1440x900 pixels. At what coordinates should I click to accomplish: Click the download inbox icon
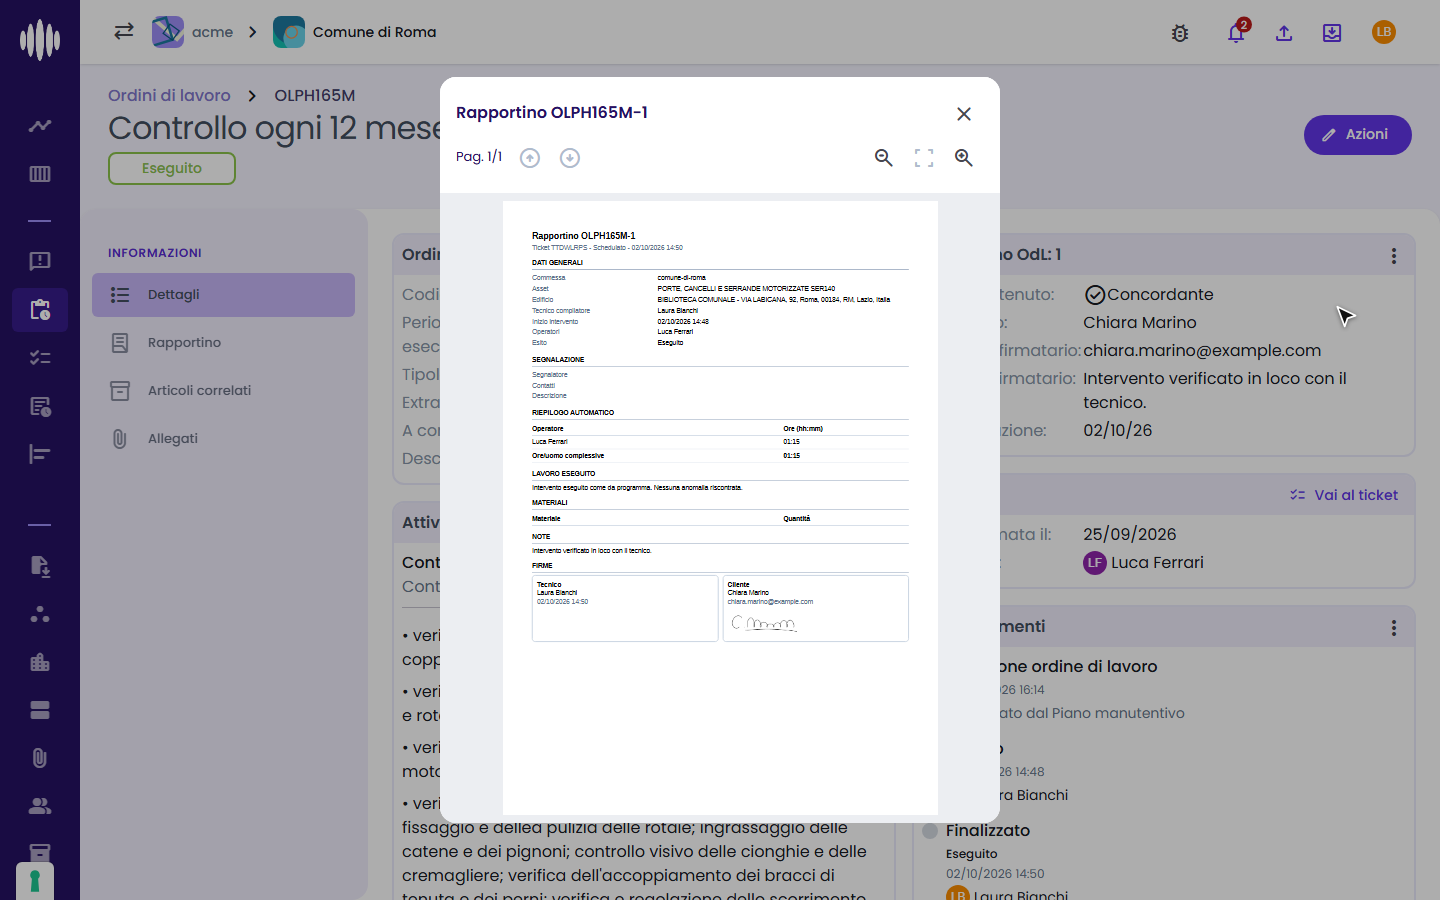tap(1332, 33)
